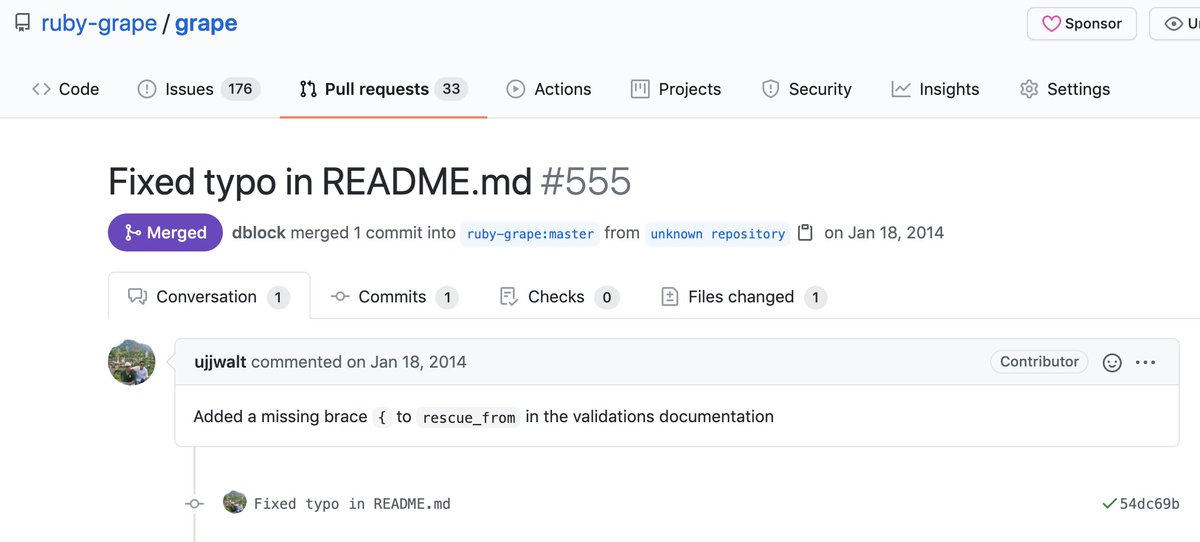1200x542 pixels.
Task: Click the green check status icon
Action: (1109, 504)
